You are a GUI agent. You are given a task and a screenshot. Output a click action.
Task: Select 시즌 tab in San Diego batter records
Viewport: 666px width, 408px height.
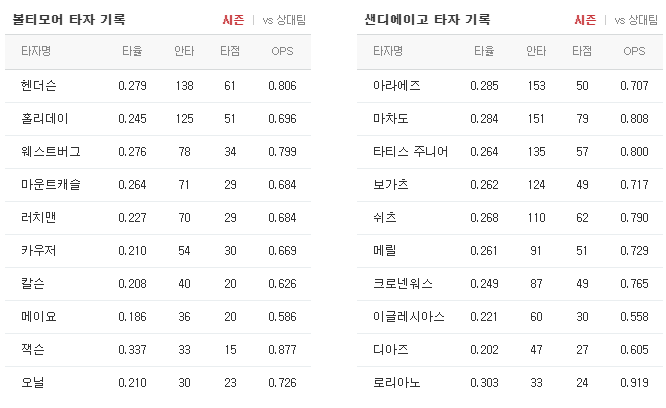tap(585, 20)
